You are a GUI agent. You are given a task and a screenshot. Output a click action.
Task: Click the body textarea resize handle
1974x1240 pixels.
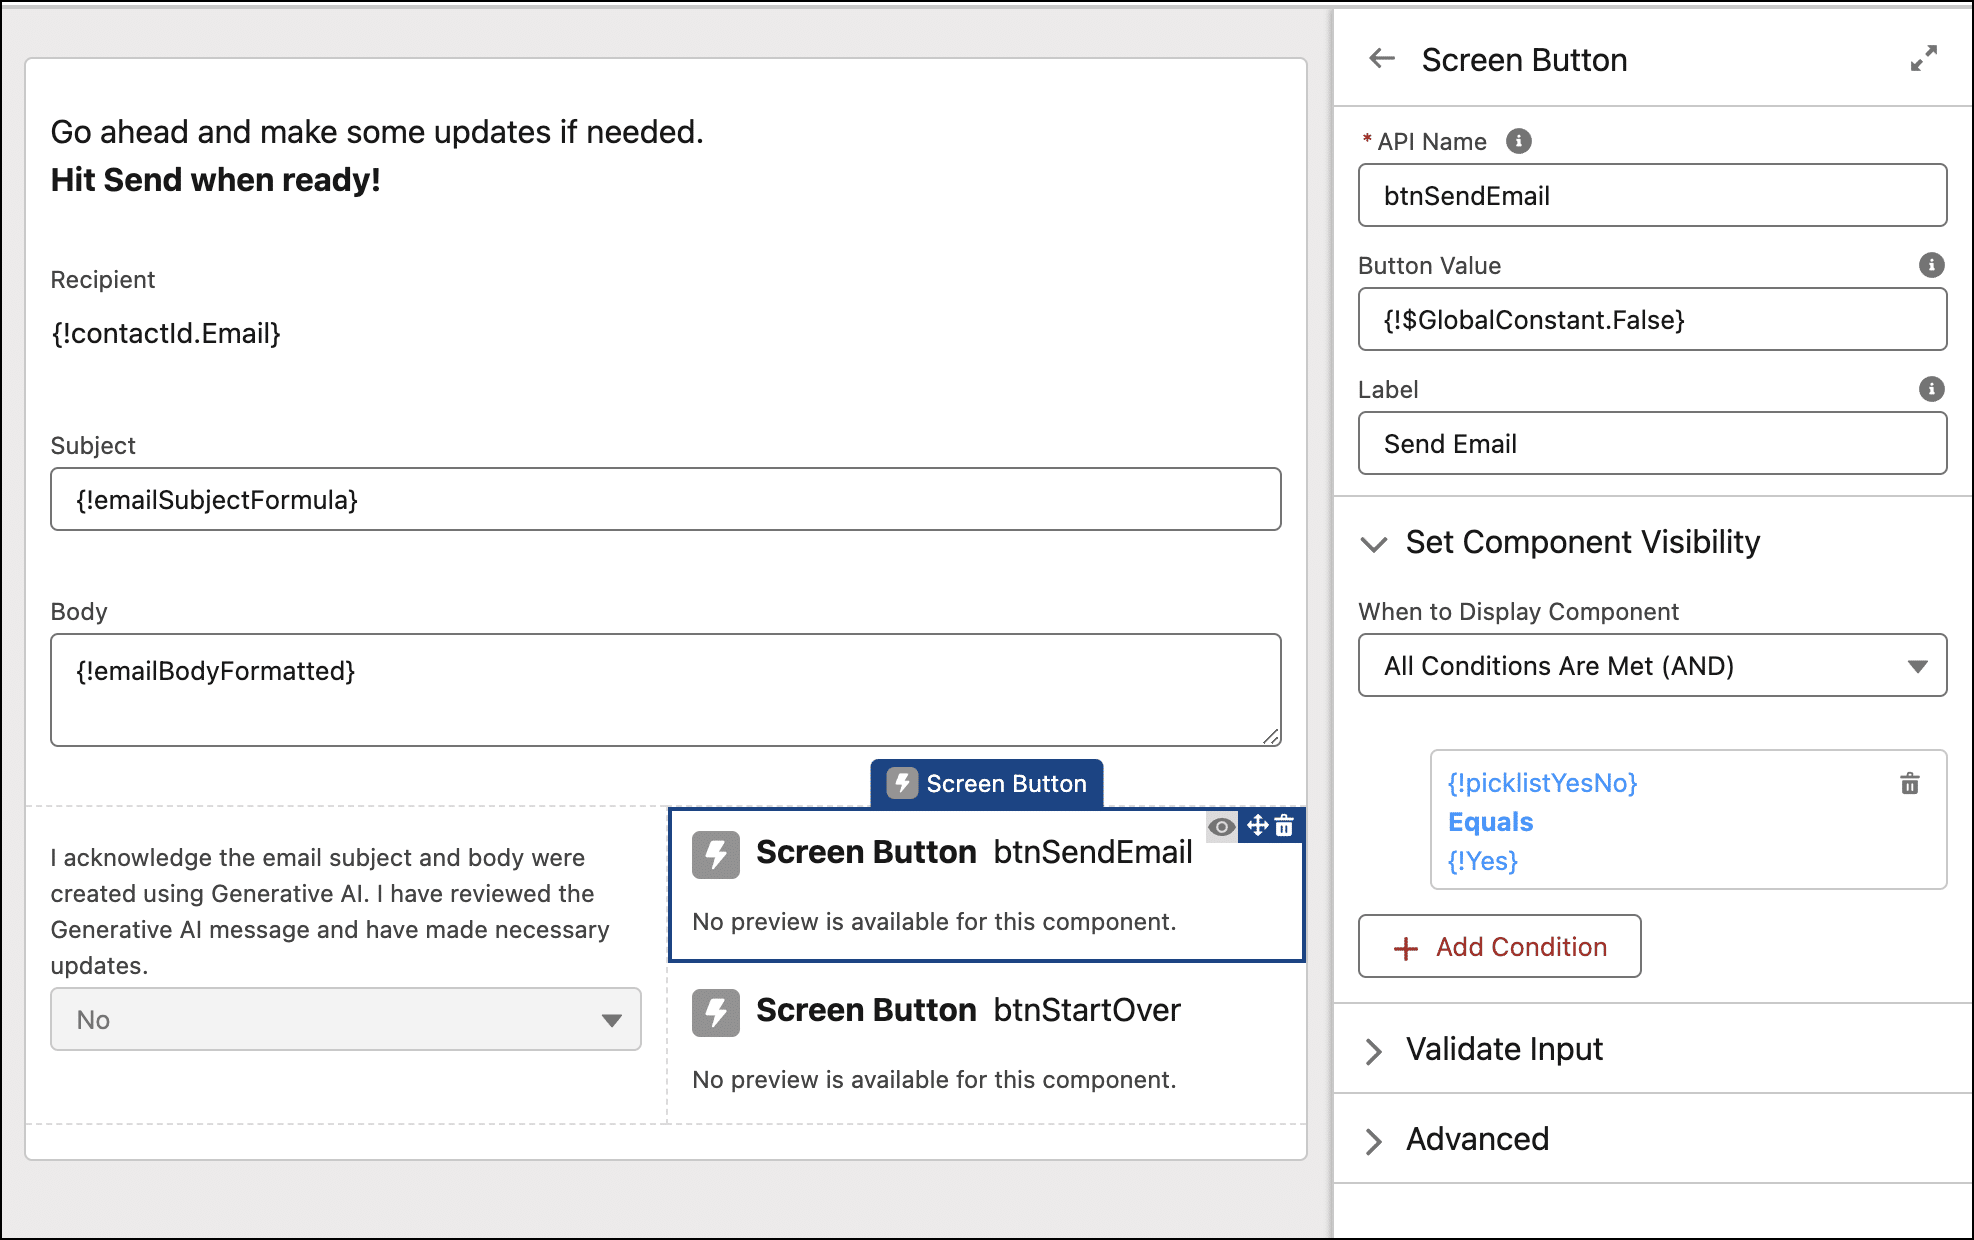1270,736
